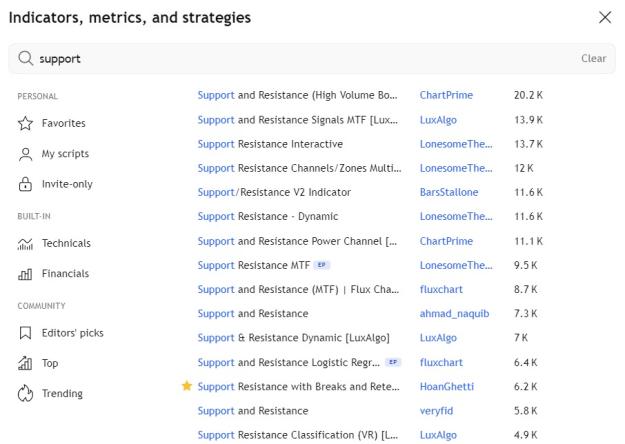The image size is (625, 444).
Task: Add Support Resistance Classification (VR) indicator
Action: click(297, 435)
